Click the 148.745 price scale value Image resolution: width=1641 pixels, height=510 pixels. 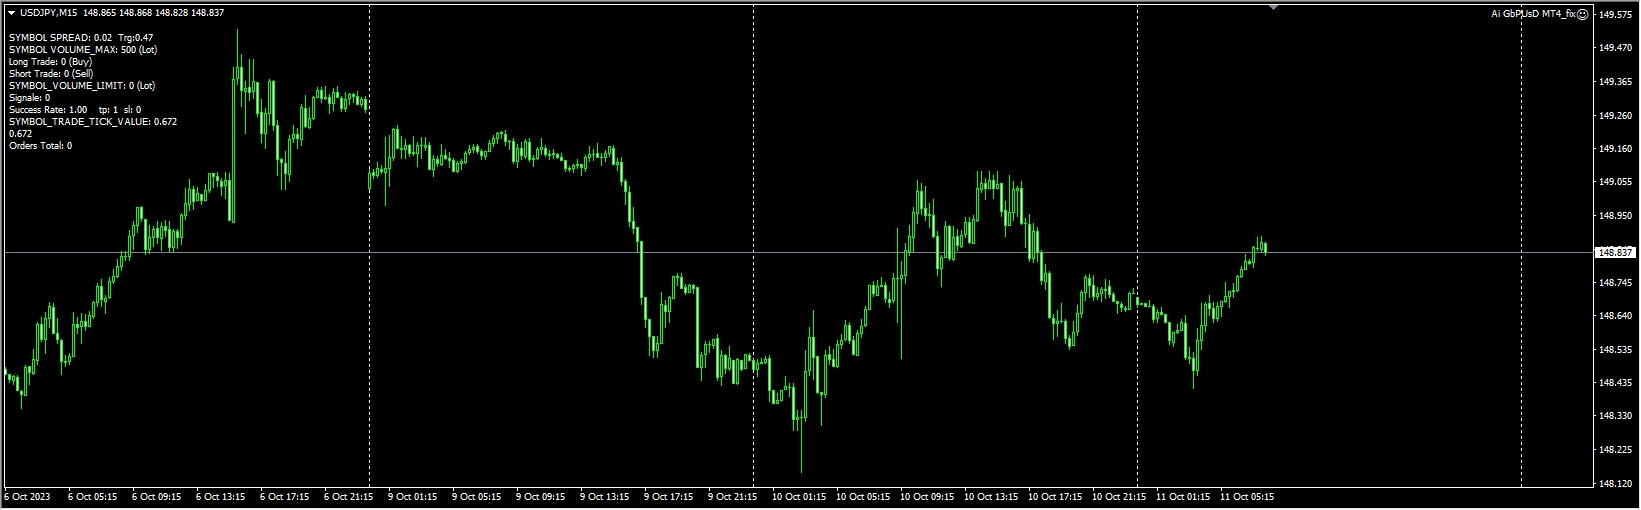[1615, 282]
